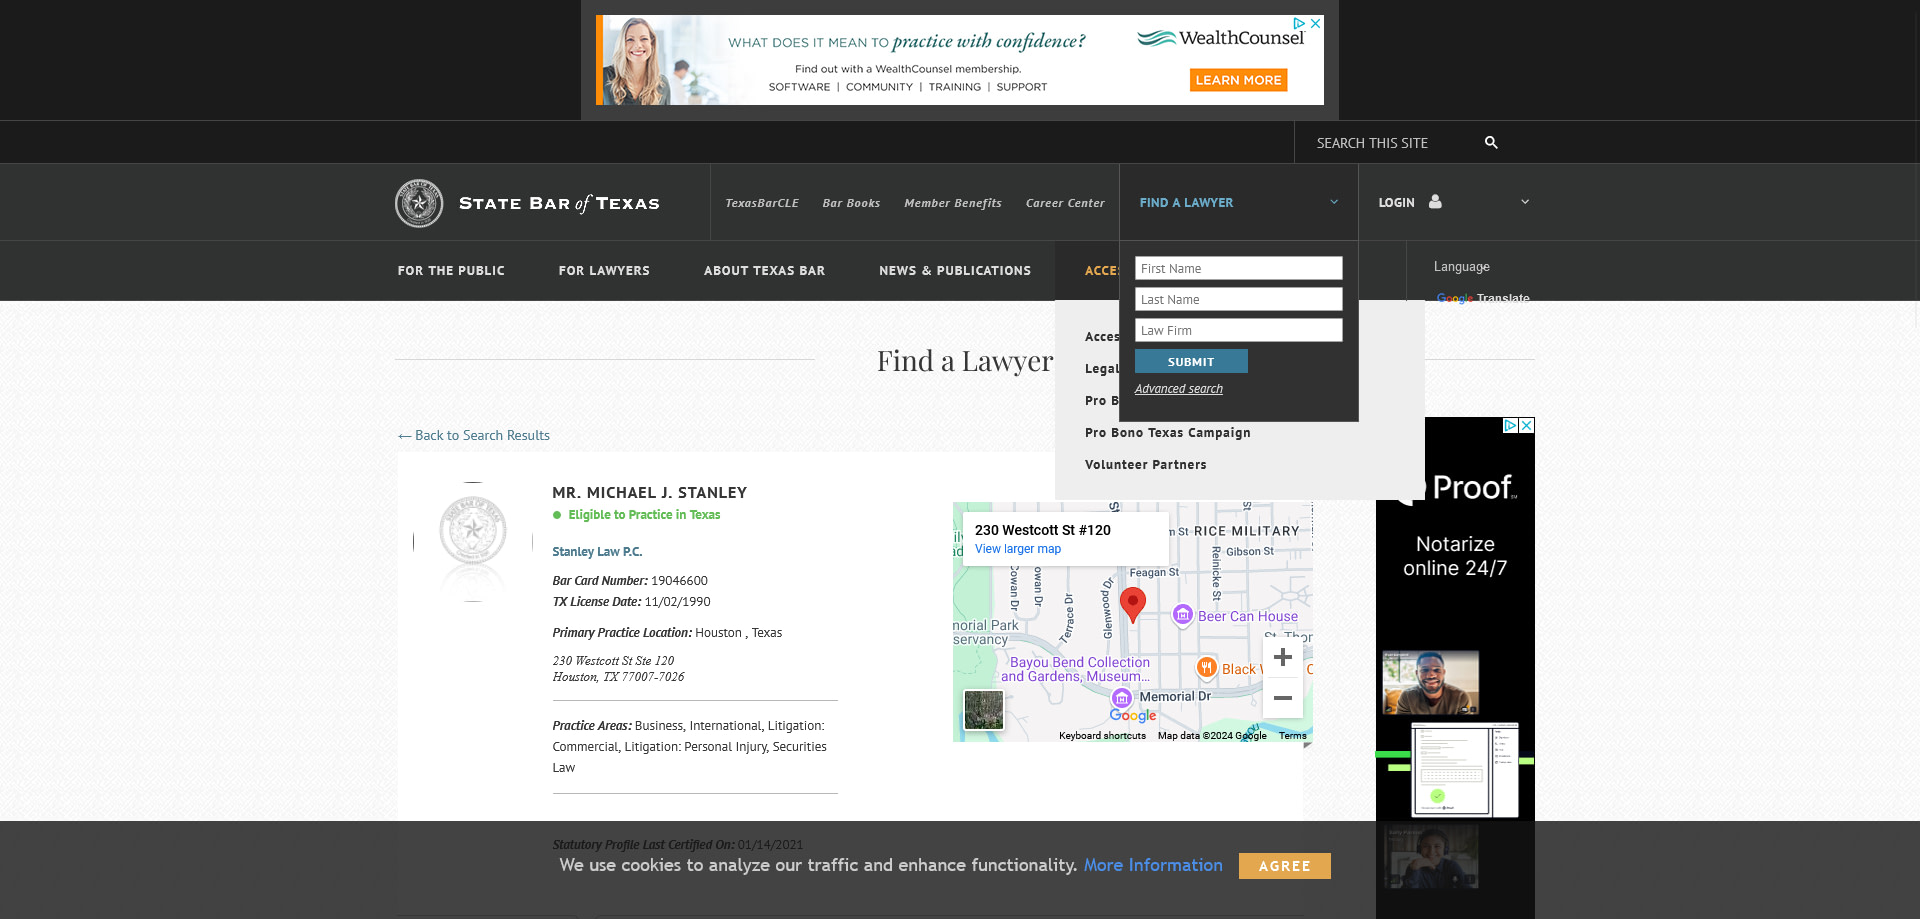
Task: Select the address 230 Westcott St Ste 120
Action: [x=613, y=661]
